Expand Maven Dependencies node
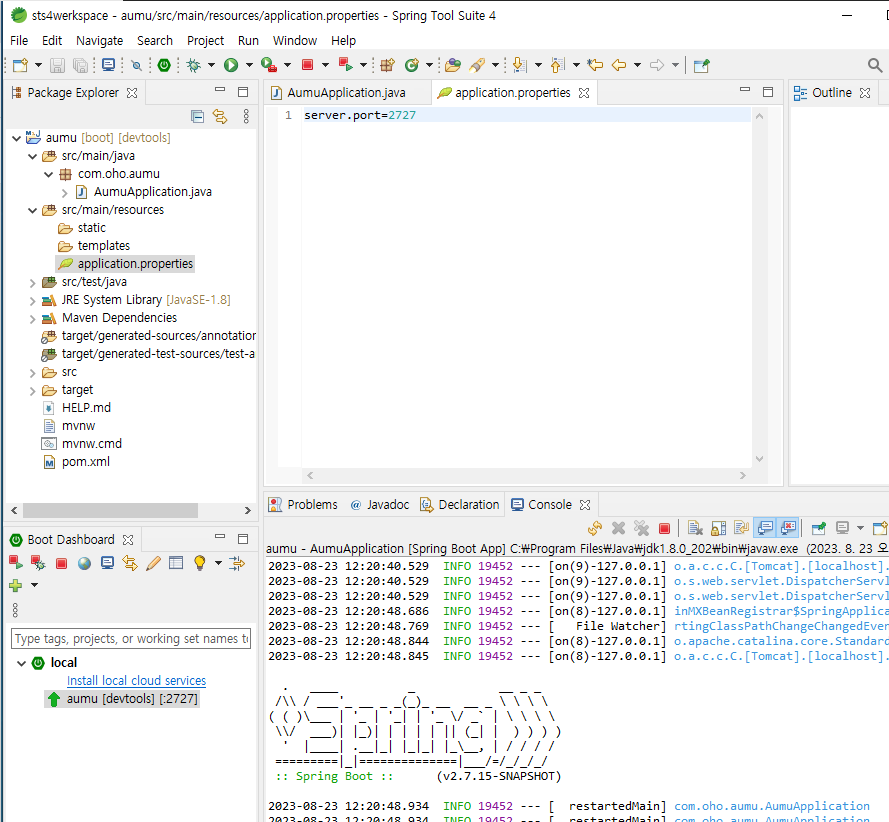Image resolution: width=889 pixels, height=822 pixels. coord(32,319)
